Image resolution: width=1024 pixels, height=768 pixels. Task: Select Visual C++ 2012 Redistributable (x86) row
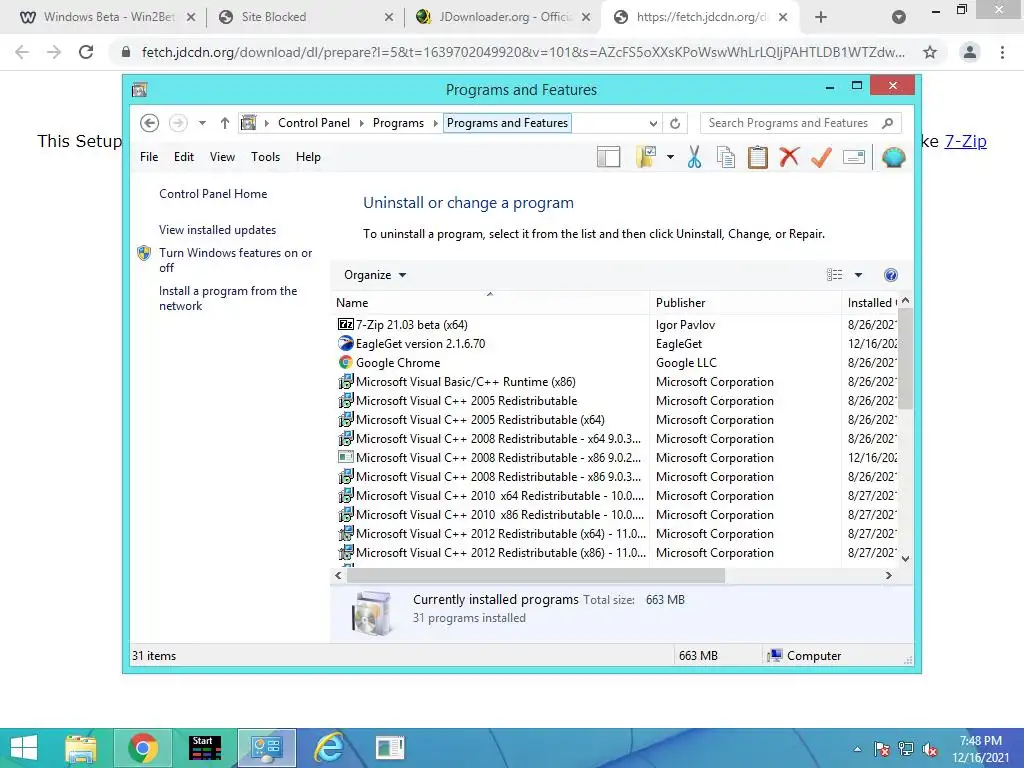[x=615, y=552]
